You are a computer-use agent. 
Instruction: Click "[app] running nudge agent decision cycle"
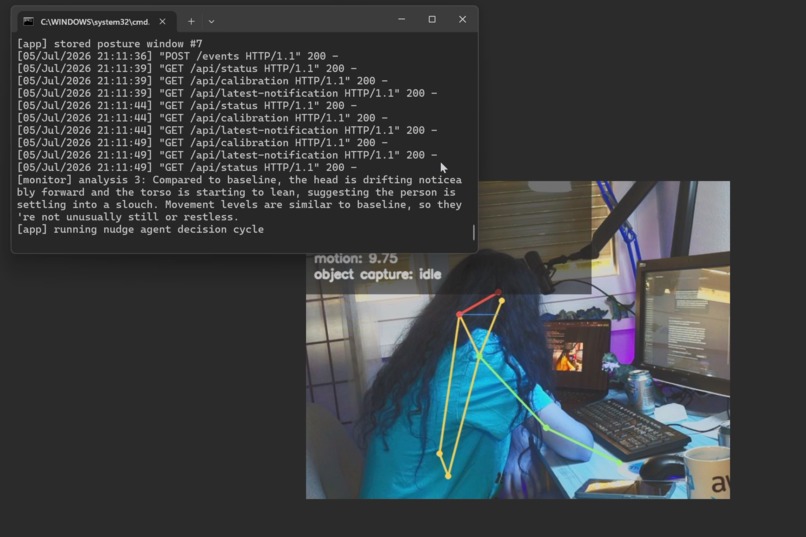coord(140,229)
